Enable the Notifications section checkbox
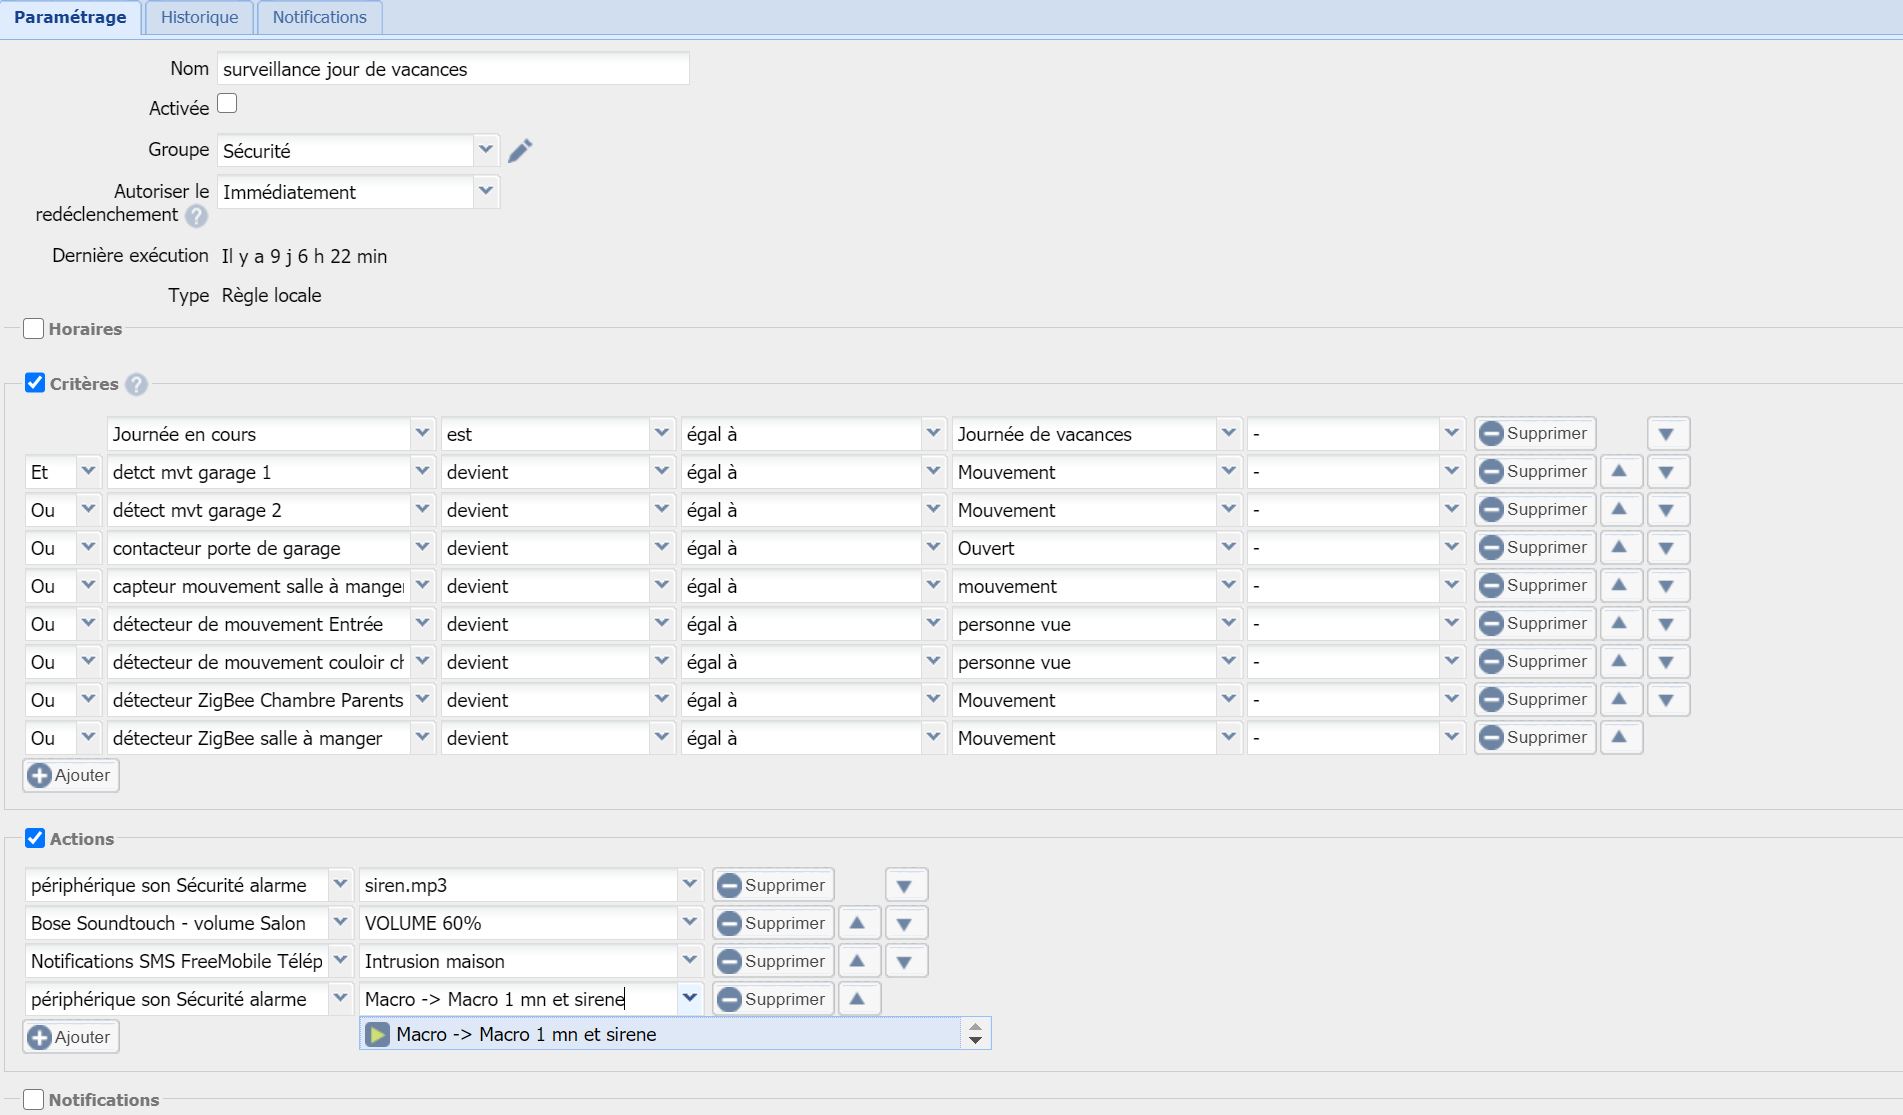 click(33, 1099)
